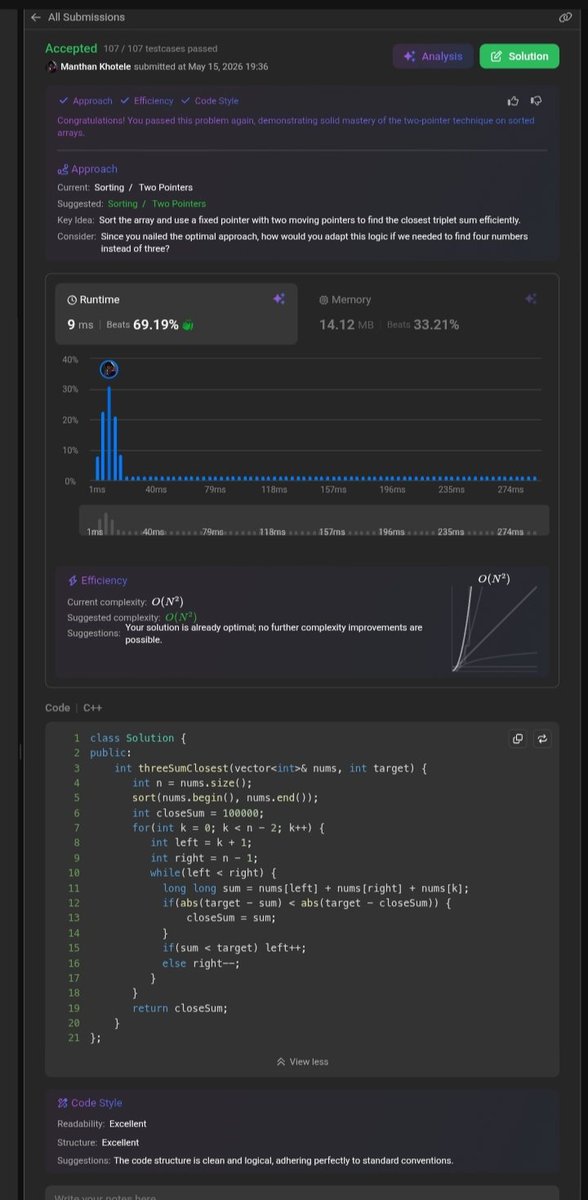This screenshot has width=588, height=1200.
Task: Click the clock icon beside Runtime
Action: 72,300
